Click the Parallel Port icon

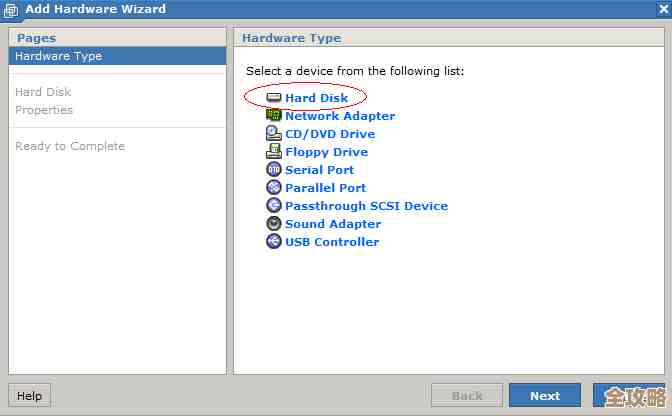274,188
